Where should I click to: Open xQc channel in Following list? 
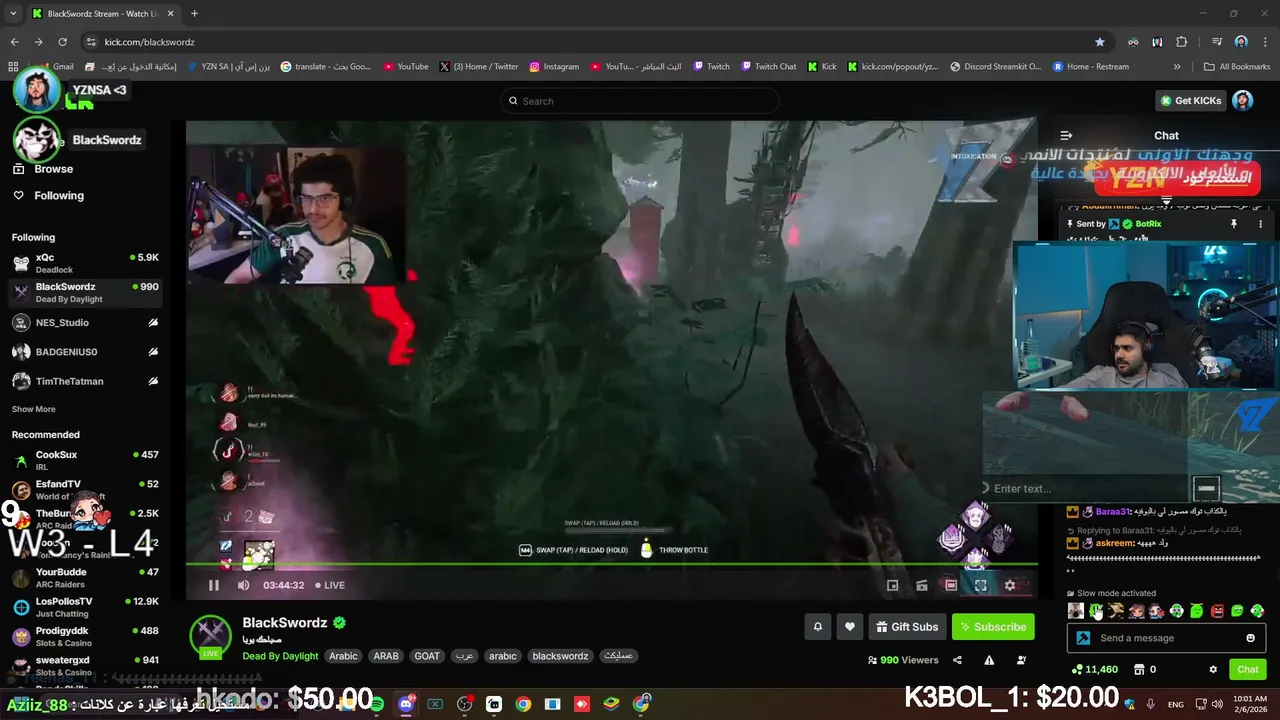click(85, 263)
